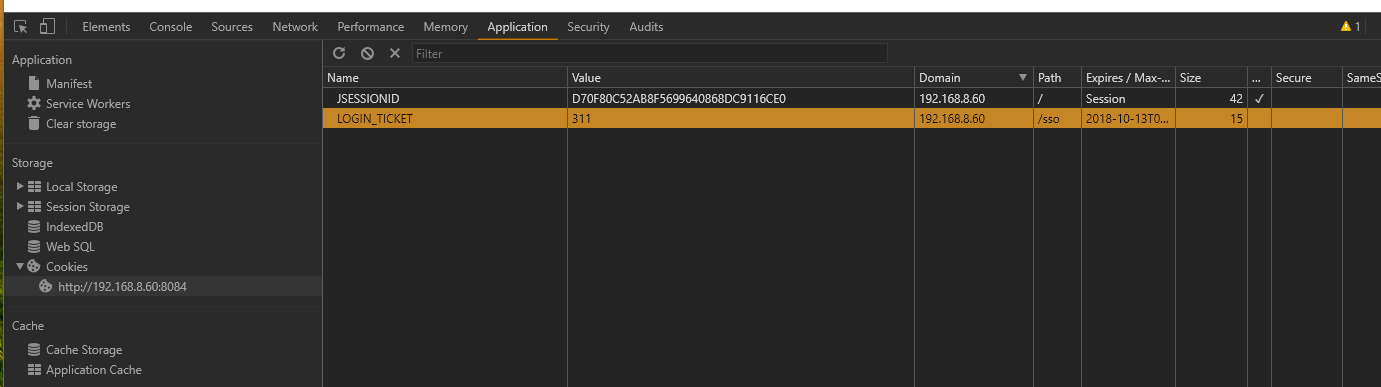The width and height of the screenshot is (1381, 387).
Task: Click into the cookie Filter field
Action: (649, 53)
